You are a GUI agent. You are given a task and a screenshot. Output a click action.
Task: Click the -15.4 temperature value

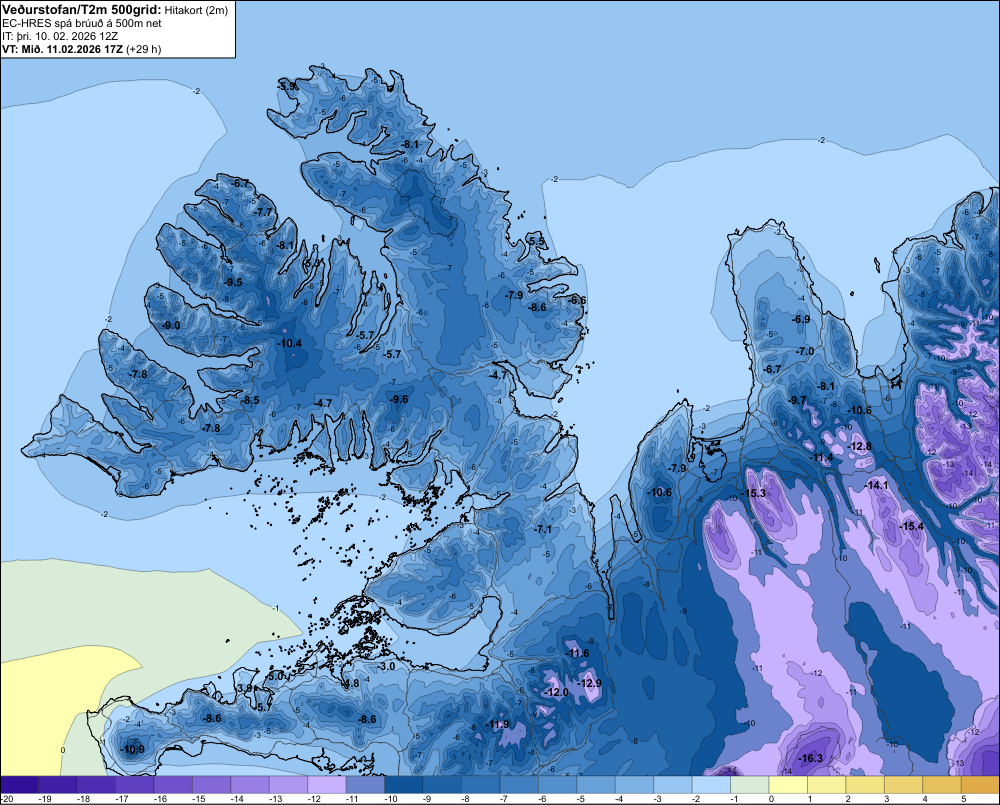pyautogui.click(x=911, y=526)
